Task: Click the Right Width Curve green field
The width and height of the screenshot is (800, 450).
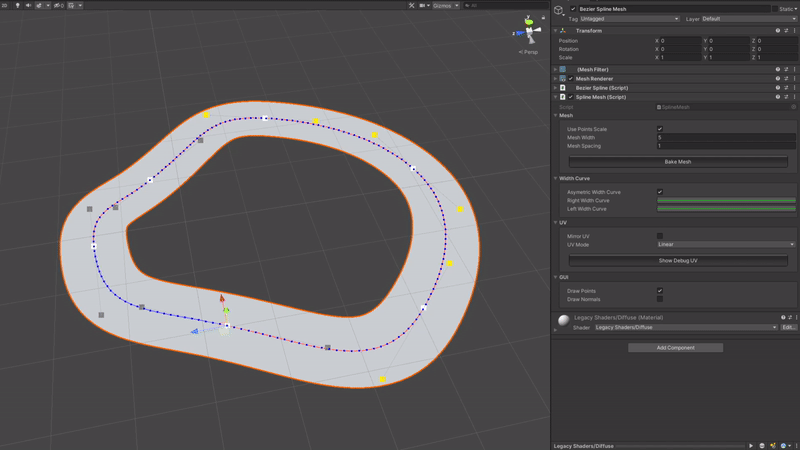Action: 725,201
